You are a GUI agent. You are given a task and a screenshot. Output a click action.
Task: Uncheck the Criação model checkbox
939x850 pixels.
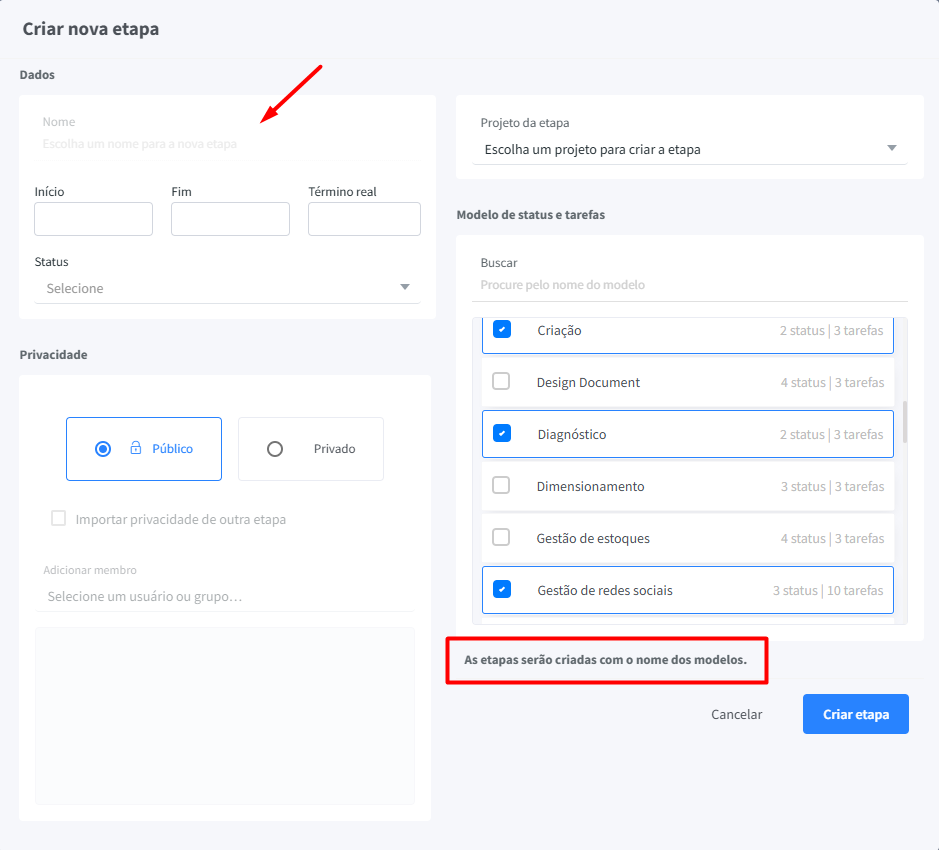502,329
